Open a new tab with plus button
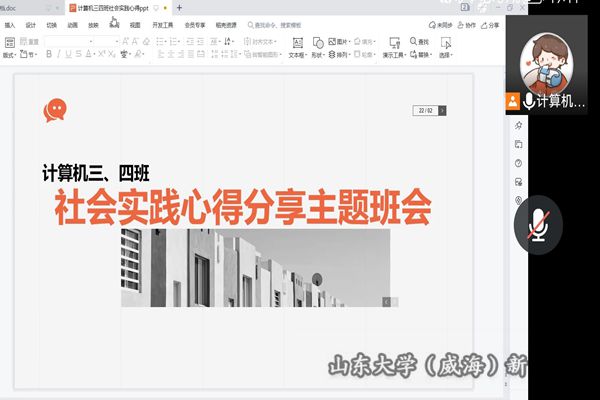The image size is (600, 400). 179,8
